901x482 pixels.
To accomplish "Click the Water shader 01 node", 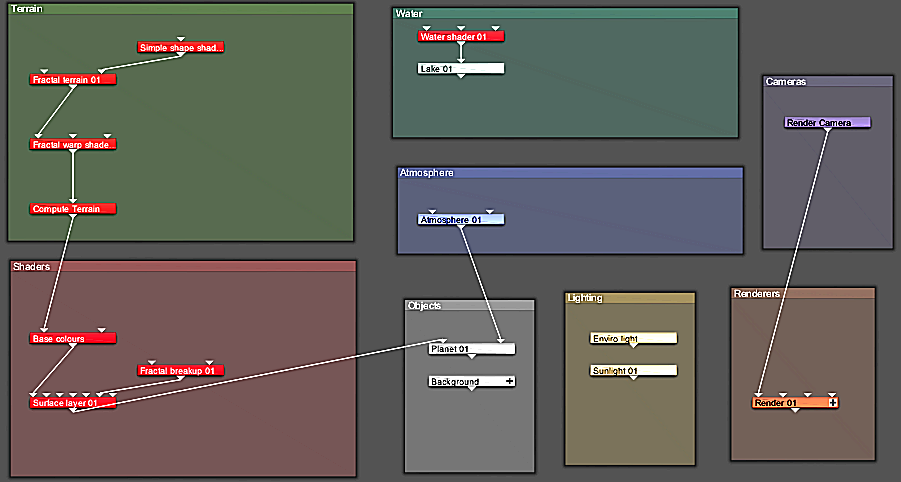I will click(x=460, y=37).
